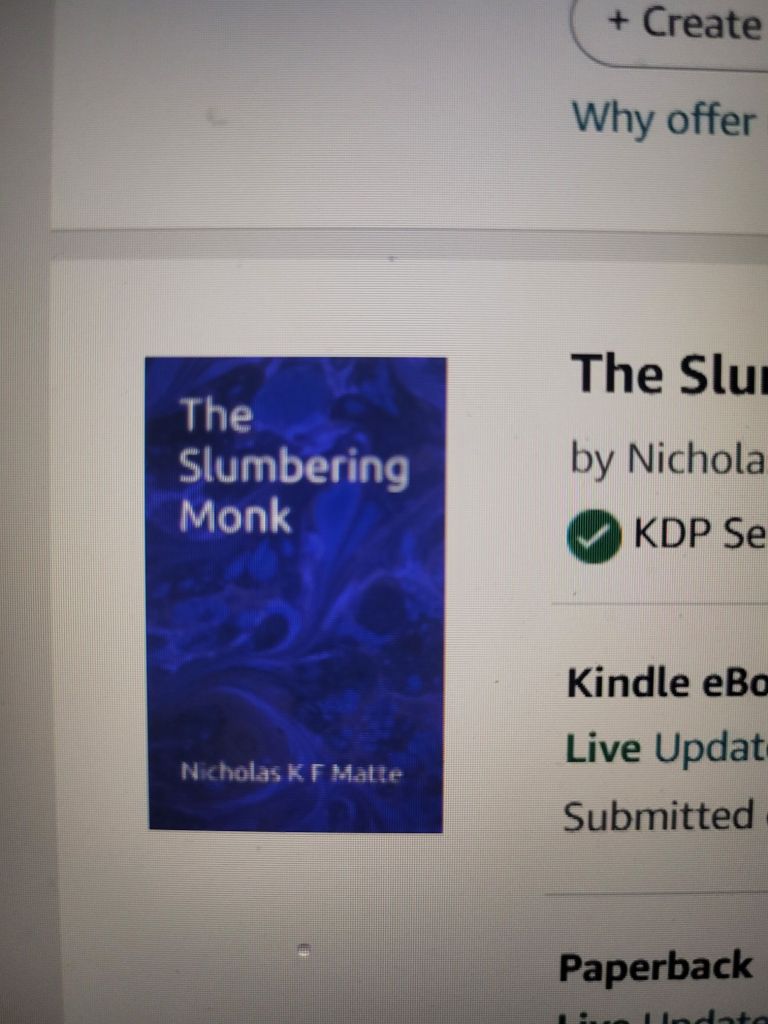Viewport: 768px width, 1024px height.
Task: Click the divider line above the Kindle eBook section
Action: [x=660, y=604]
